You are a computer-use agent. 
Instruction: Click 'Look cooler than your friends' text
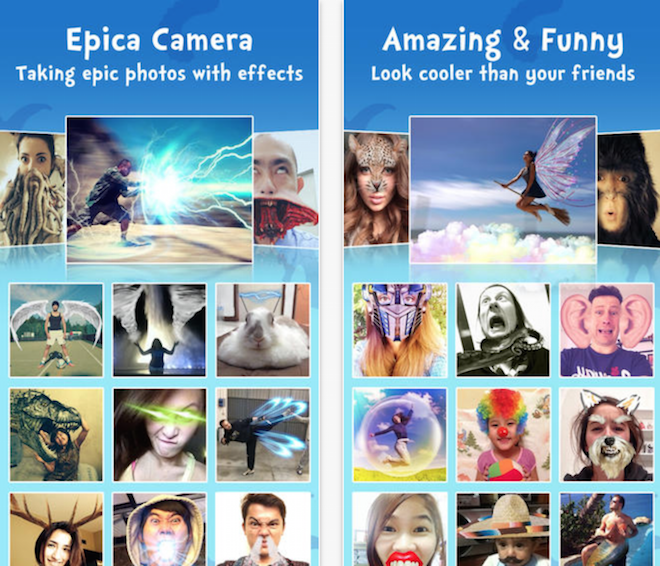[503, 74]
